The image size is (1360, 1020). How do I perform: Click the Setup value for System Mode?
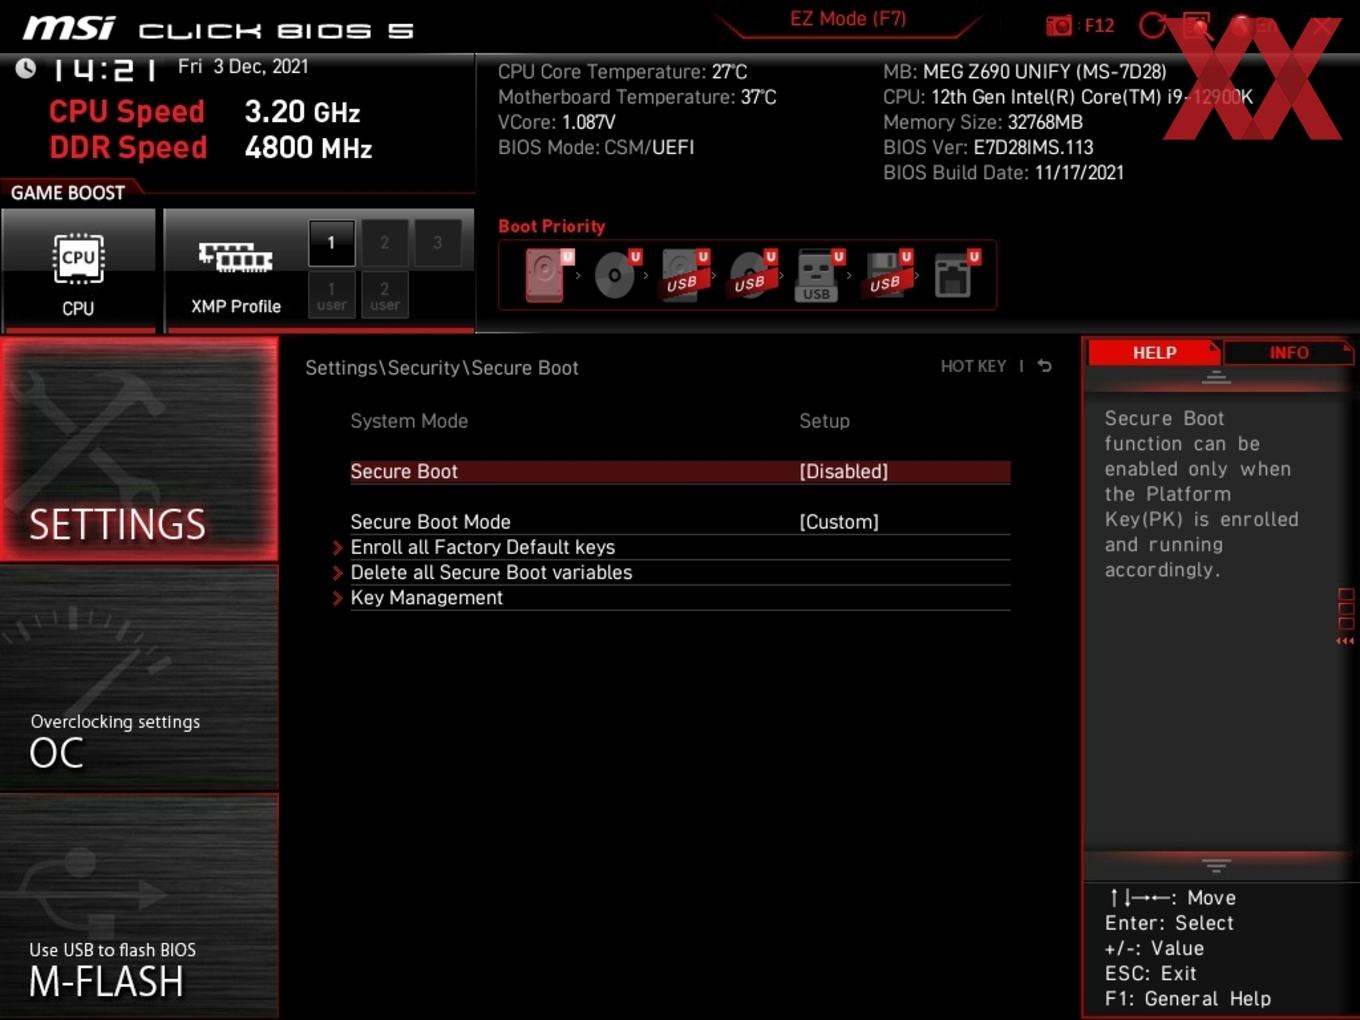pos(824,421)
